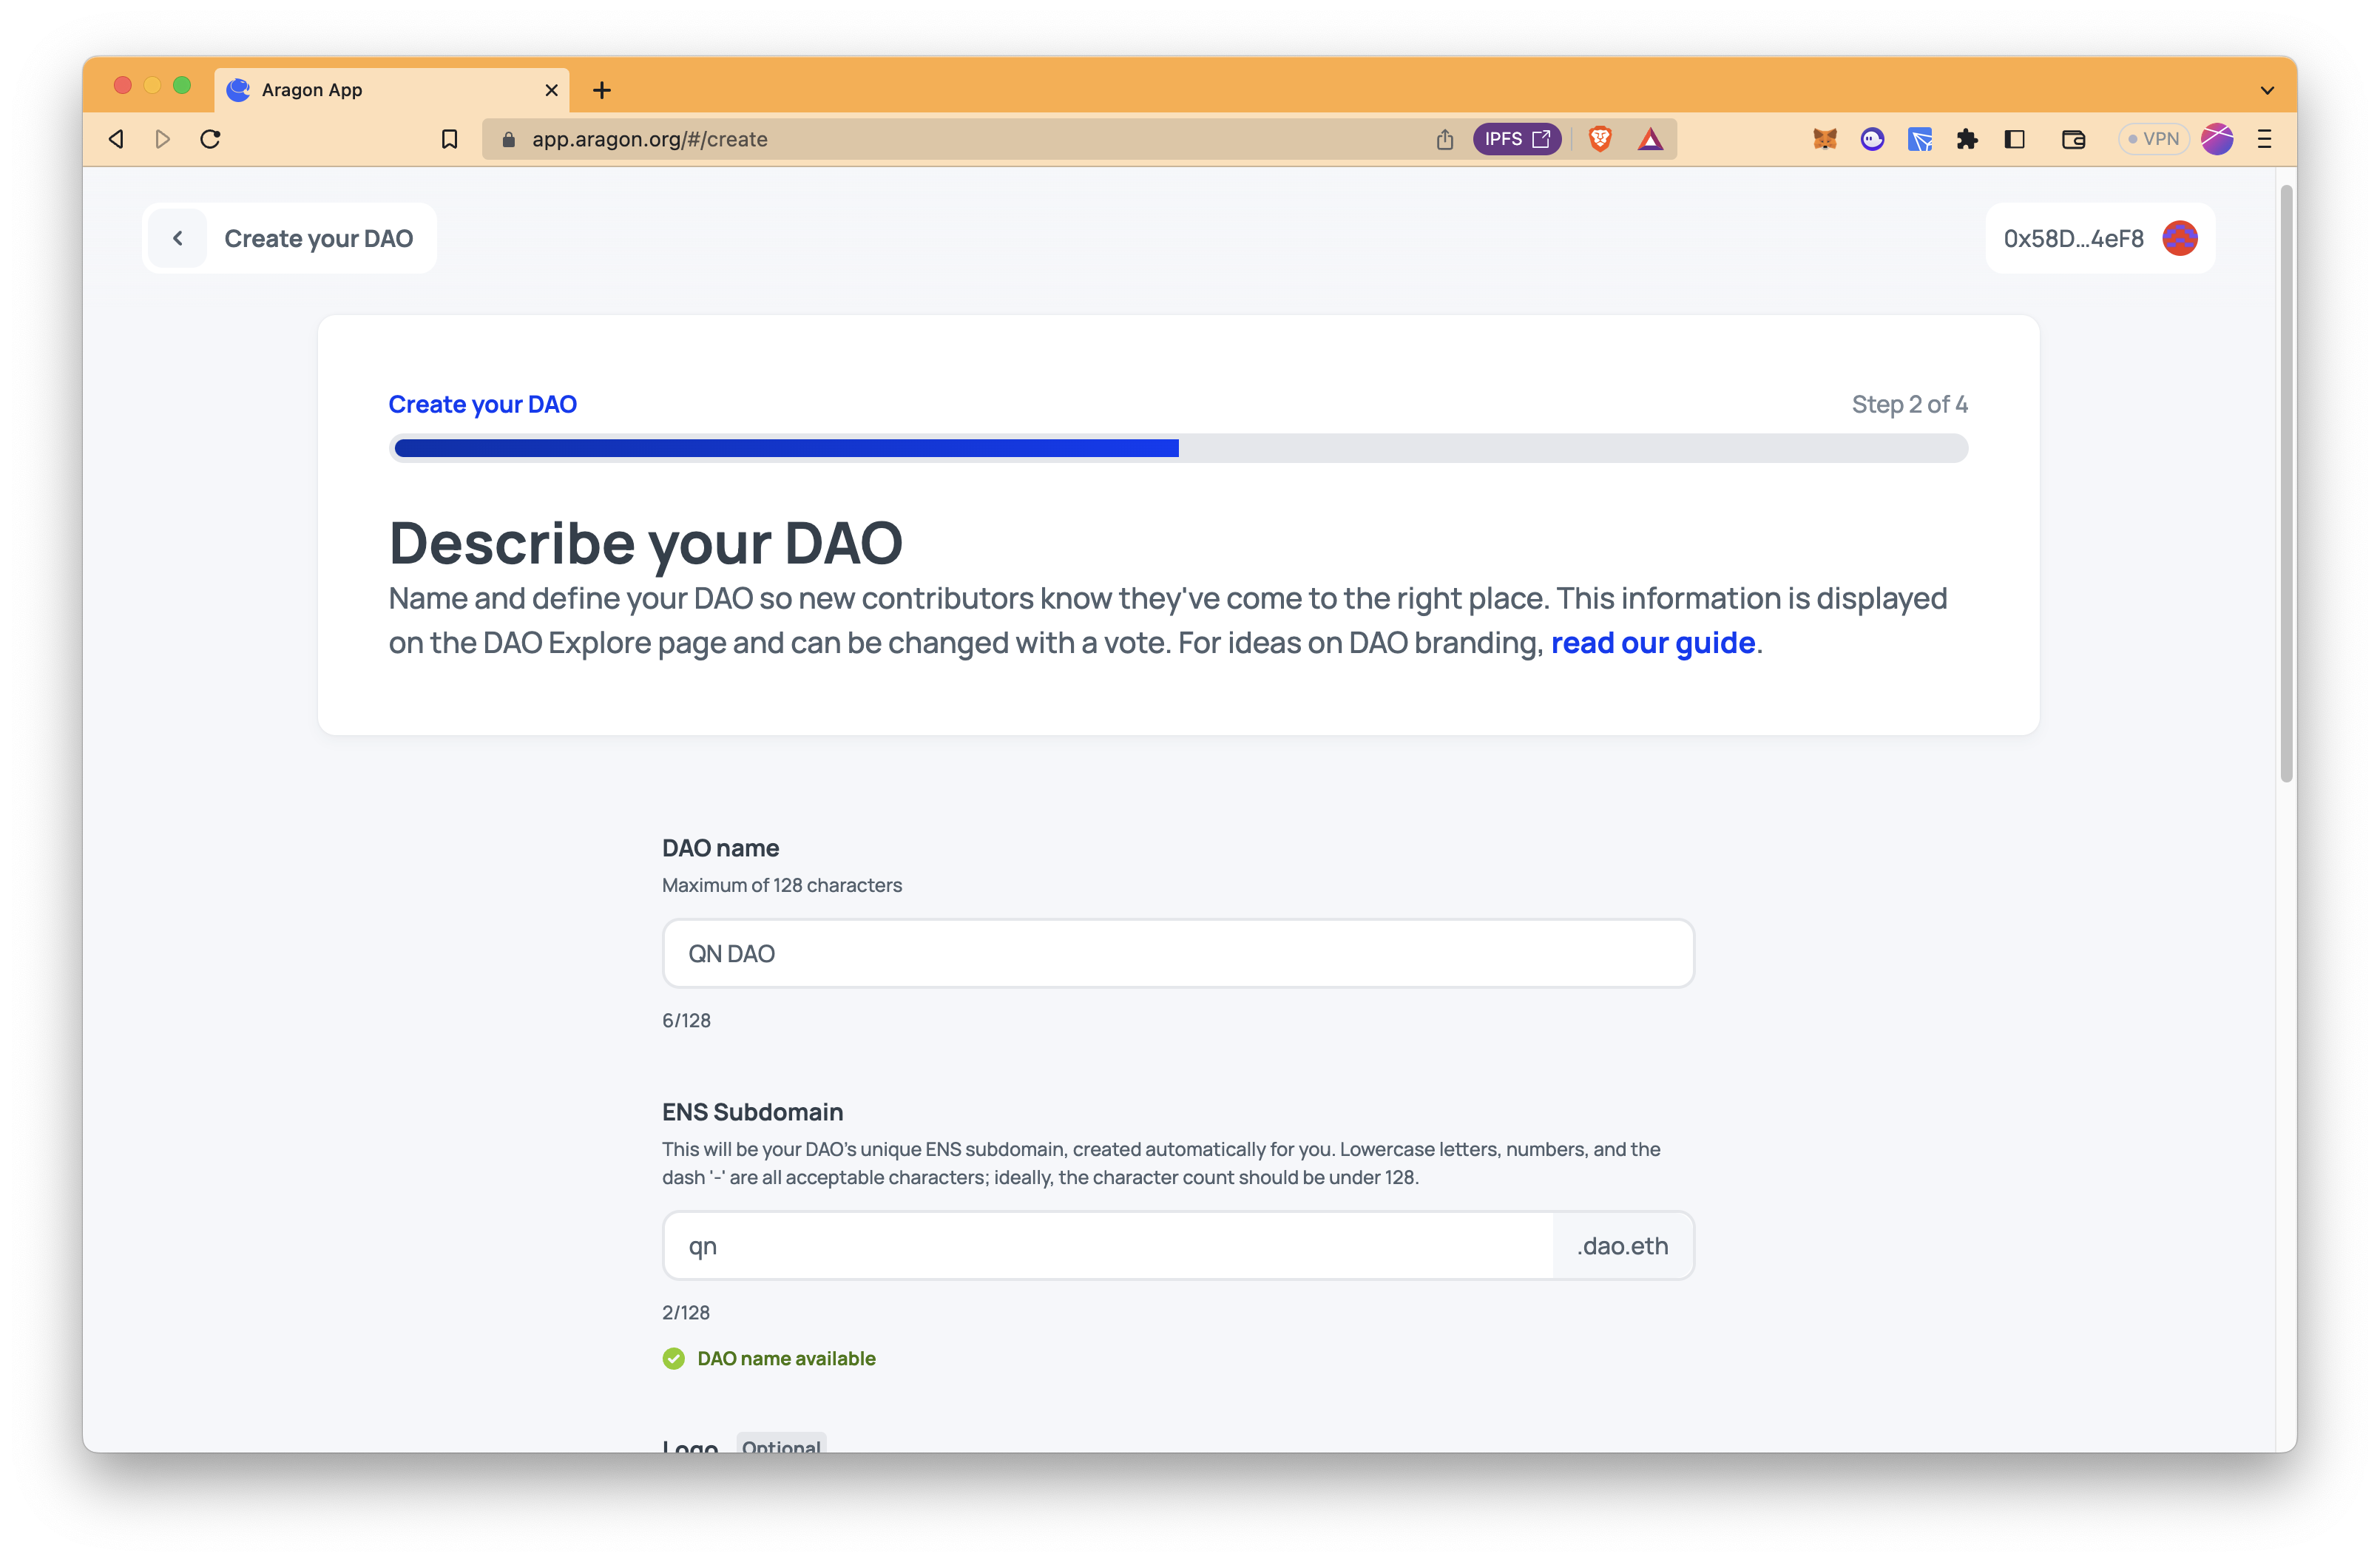
Task: Click Maximum of 128 characters hint
Action: pyautogui.click(x=782, y=885)
